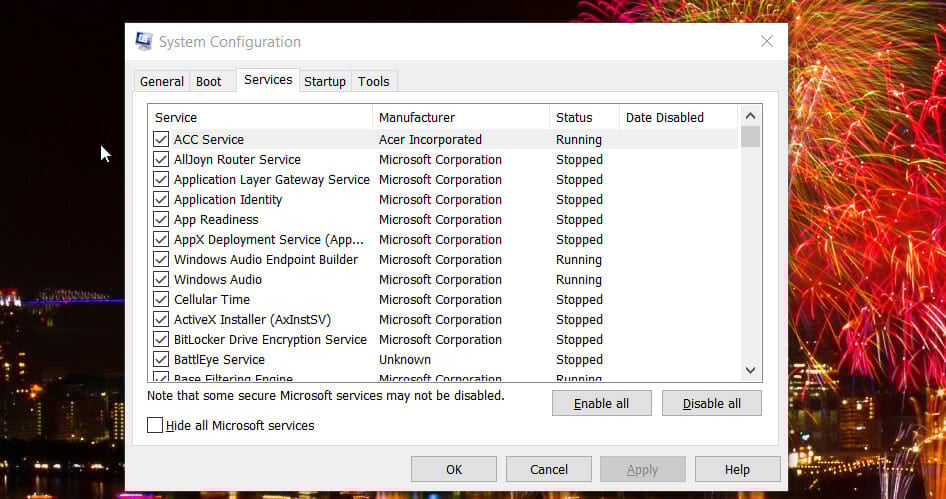
Task: Open Help from the dialog
Action: click(x=737, y=469)
